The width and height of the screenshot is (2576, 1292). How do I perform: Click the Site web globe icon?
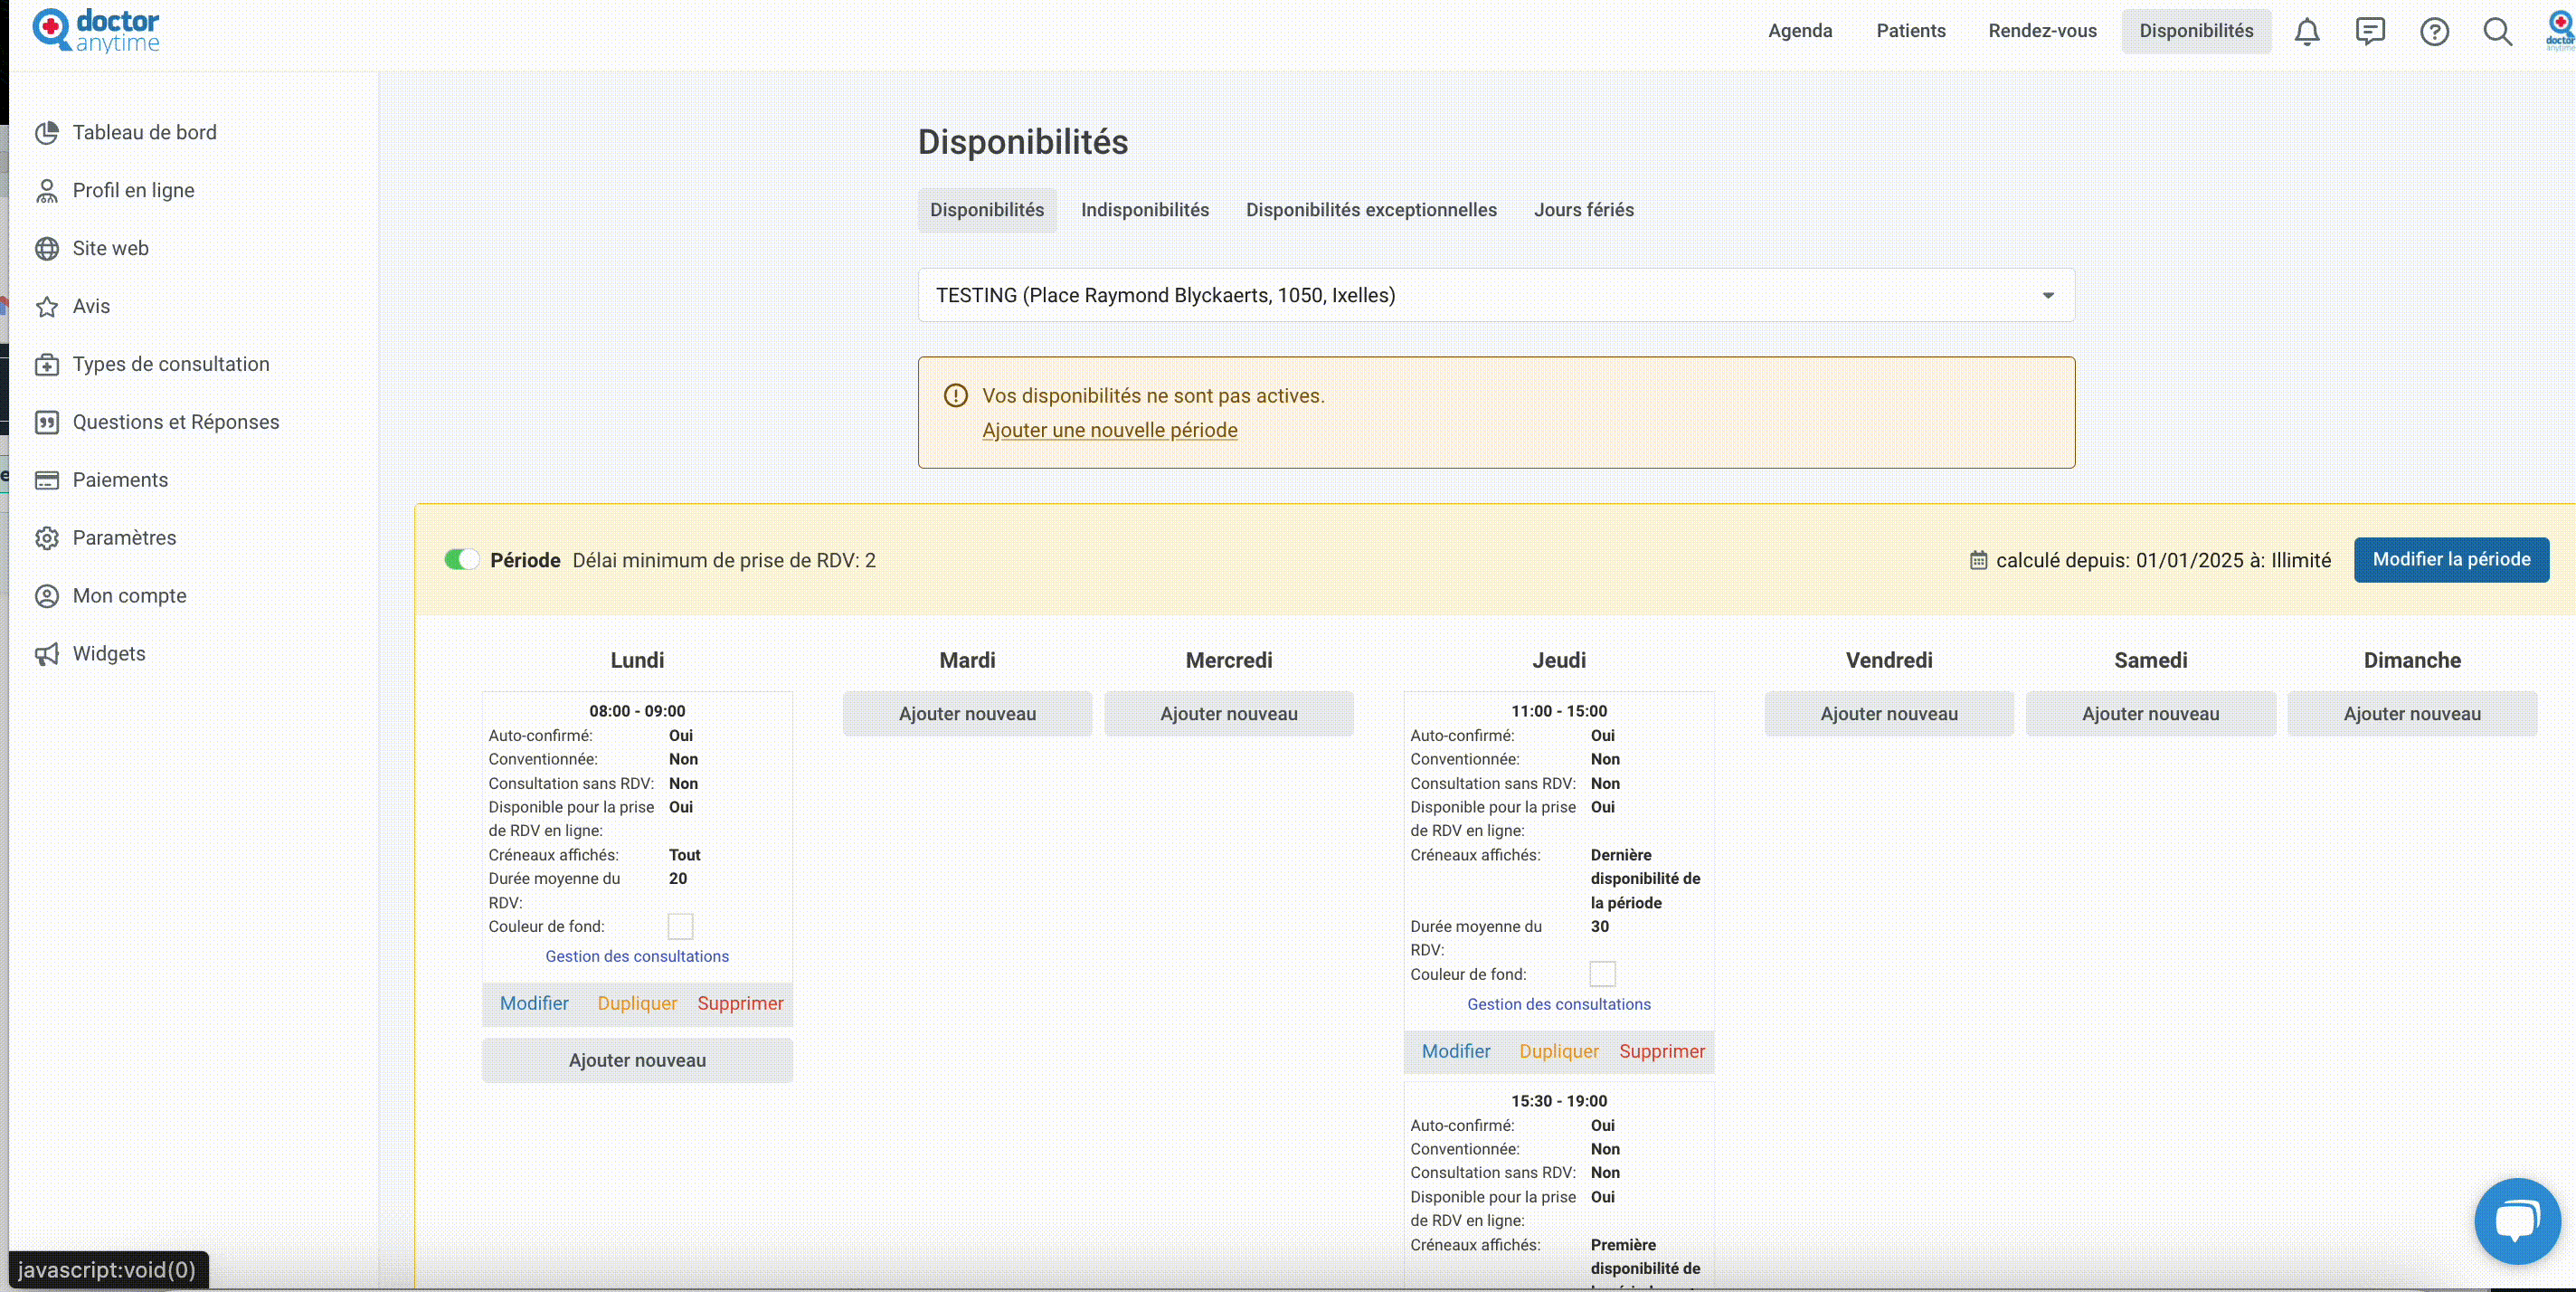pyautogui.click(x=47, y=248)
